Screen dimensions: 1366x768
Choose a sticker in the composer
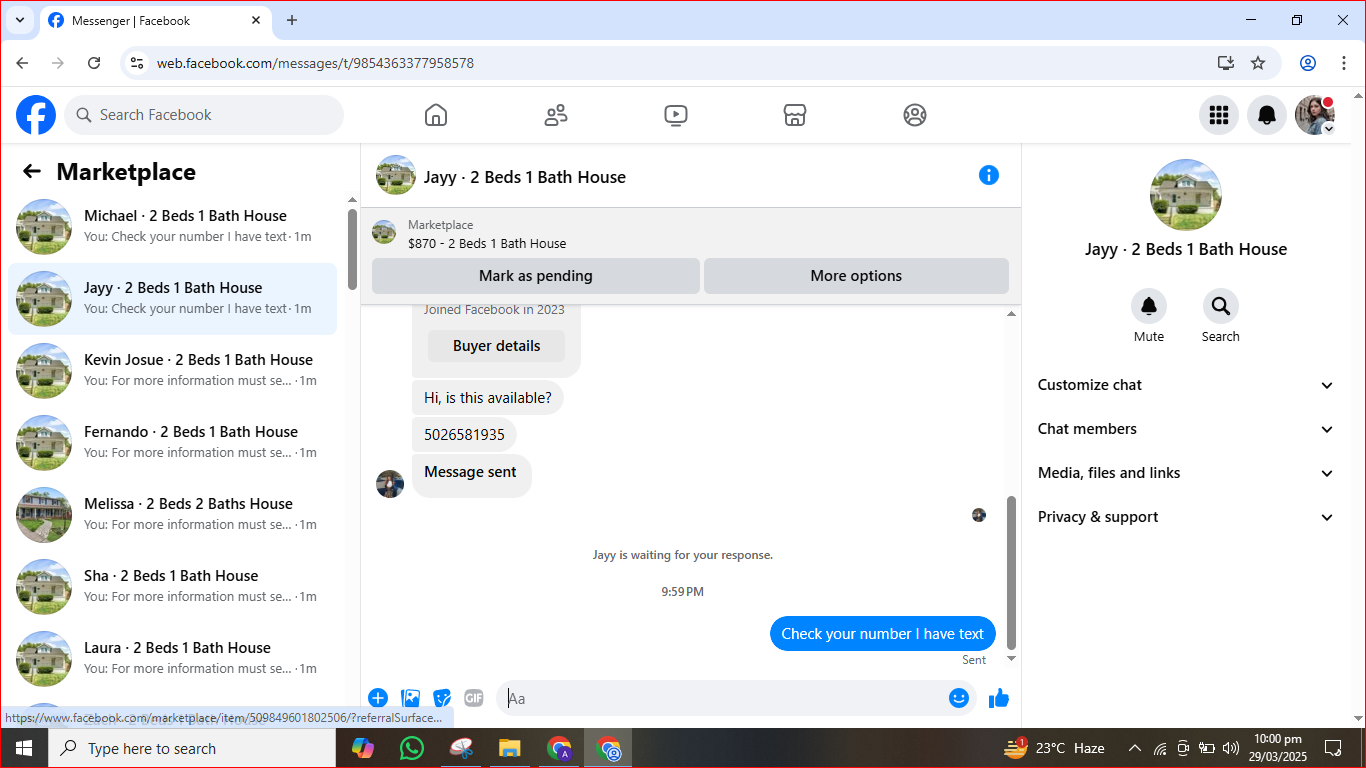[442, 698]
